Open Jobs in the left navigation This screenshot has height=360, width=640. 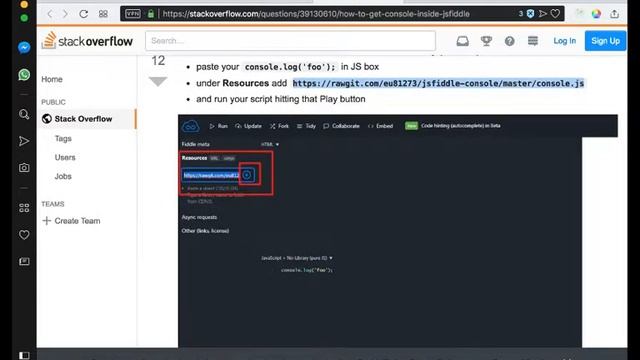coord(63,176)
